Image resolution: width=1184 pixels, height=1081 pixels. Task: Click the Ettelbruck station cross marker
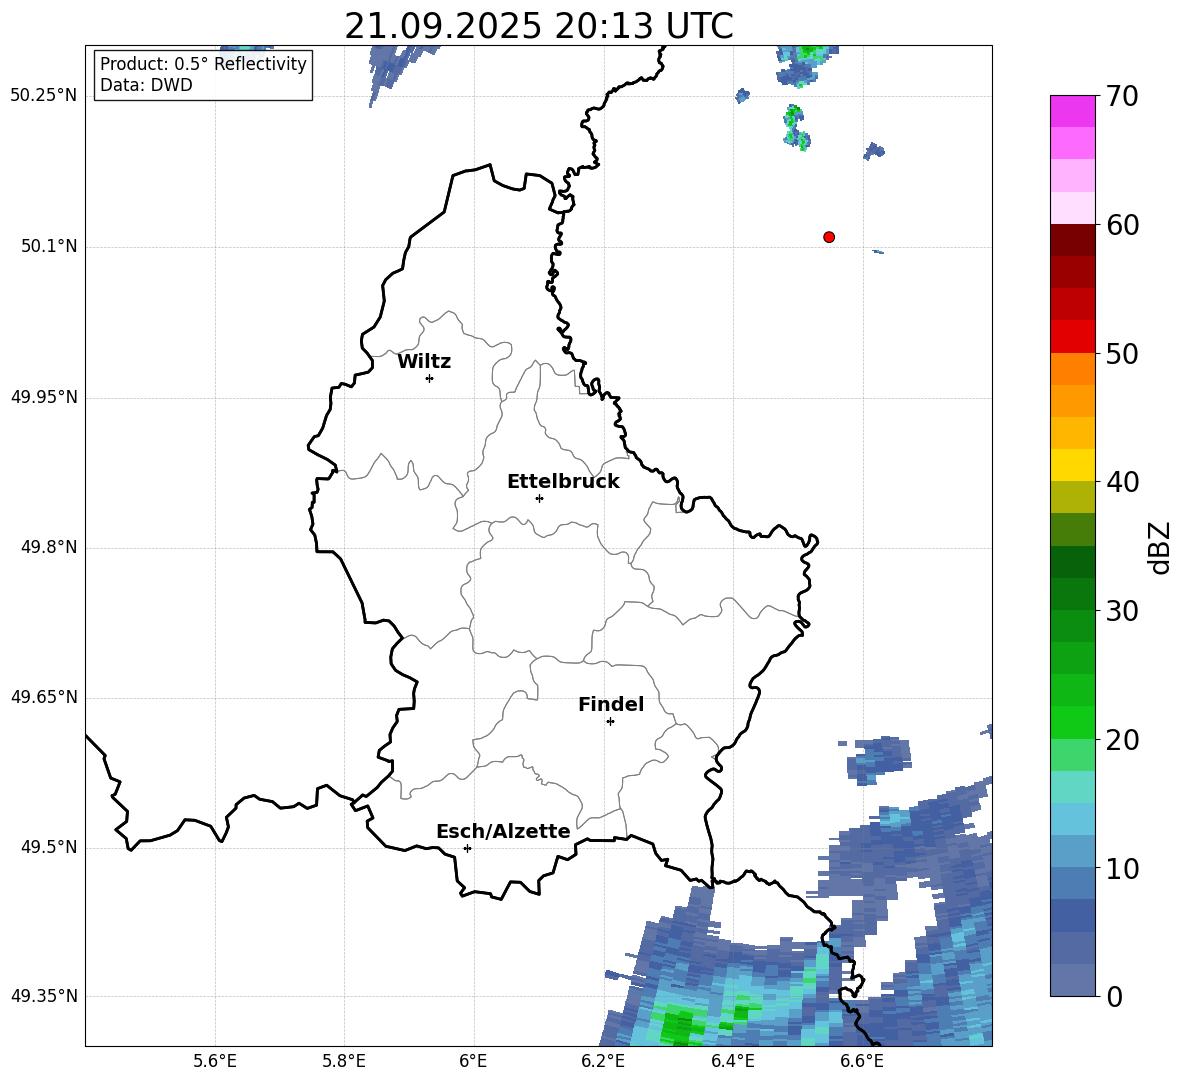click(x=539, y=498)
